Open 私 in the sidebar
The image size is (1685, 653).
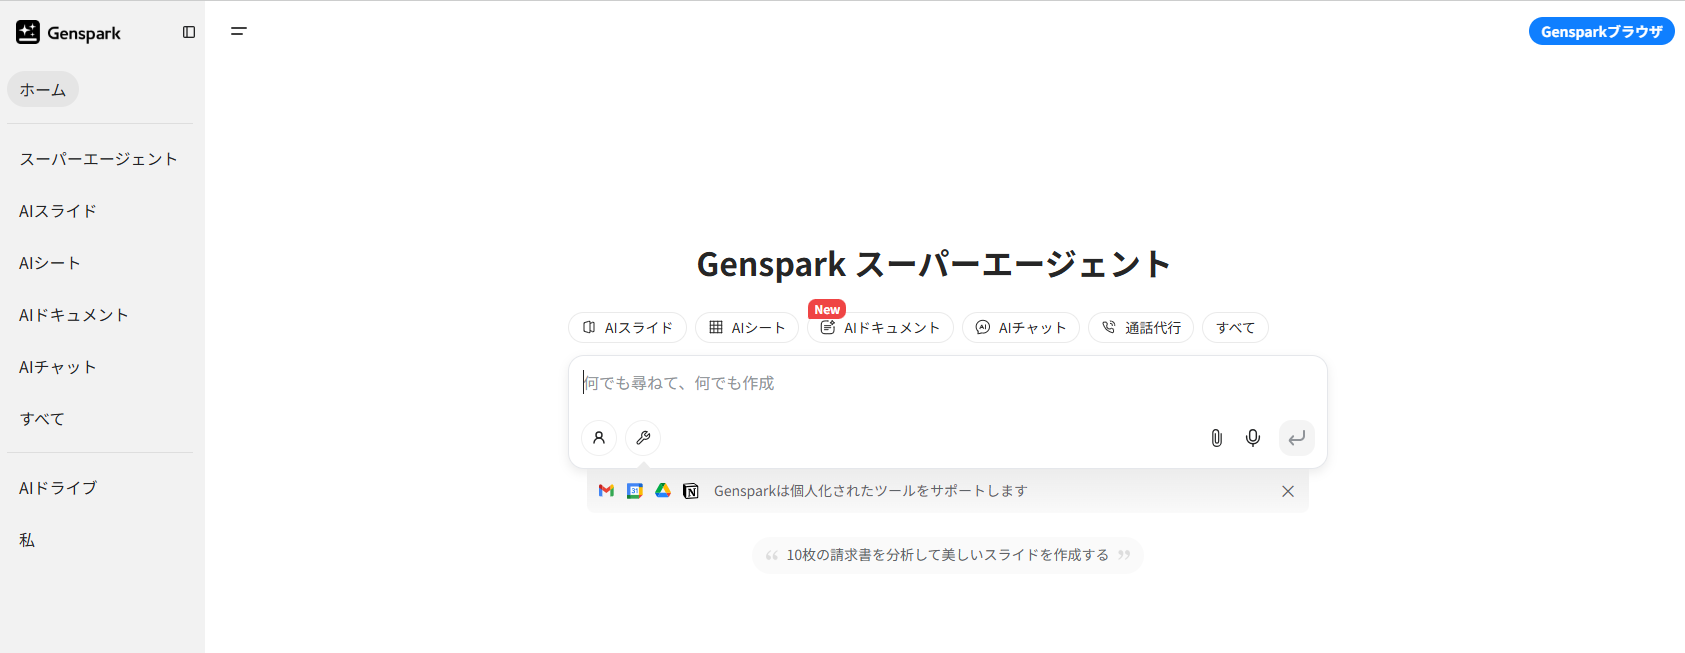click(27, 540)
